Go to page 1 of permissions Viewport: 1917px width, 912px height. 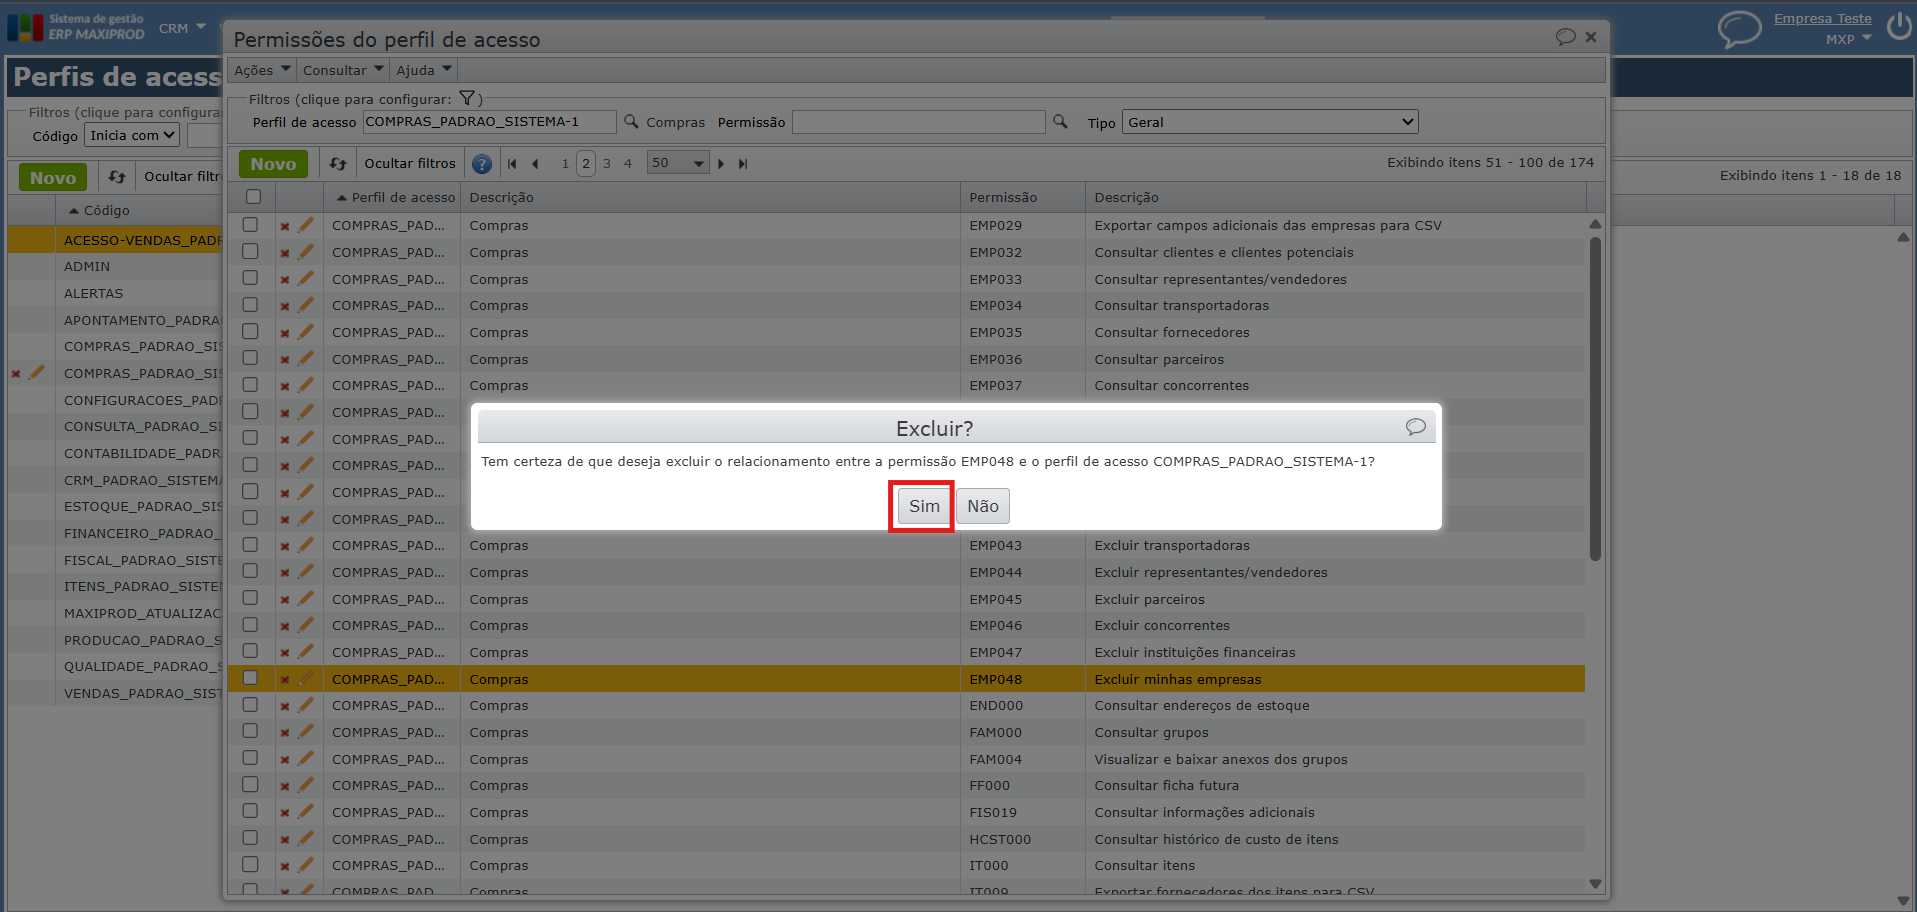coord(565,164)
